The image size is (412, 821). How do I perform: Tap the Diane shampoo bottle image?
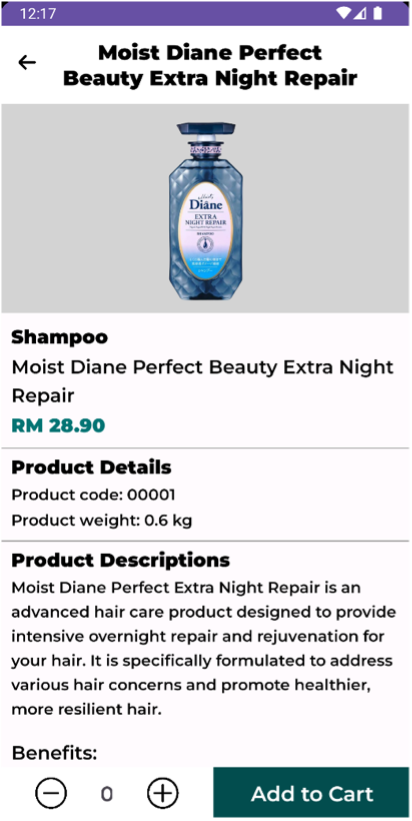tap(206, 211)
